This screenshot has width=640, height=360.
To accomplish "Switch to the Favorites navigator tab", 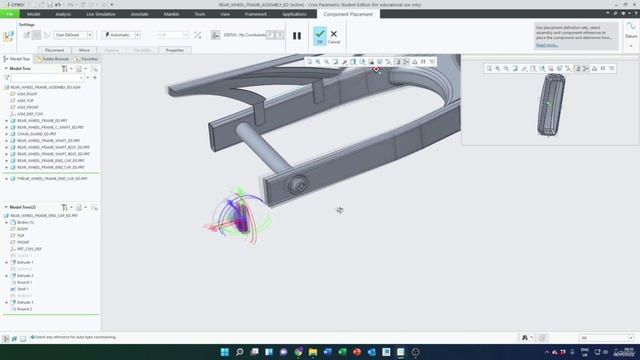I will tap(86, 59).
